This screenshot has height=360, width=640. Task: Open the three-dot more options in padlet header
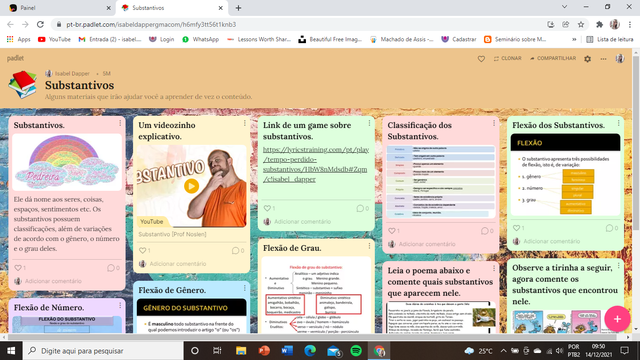click(603, 59)
